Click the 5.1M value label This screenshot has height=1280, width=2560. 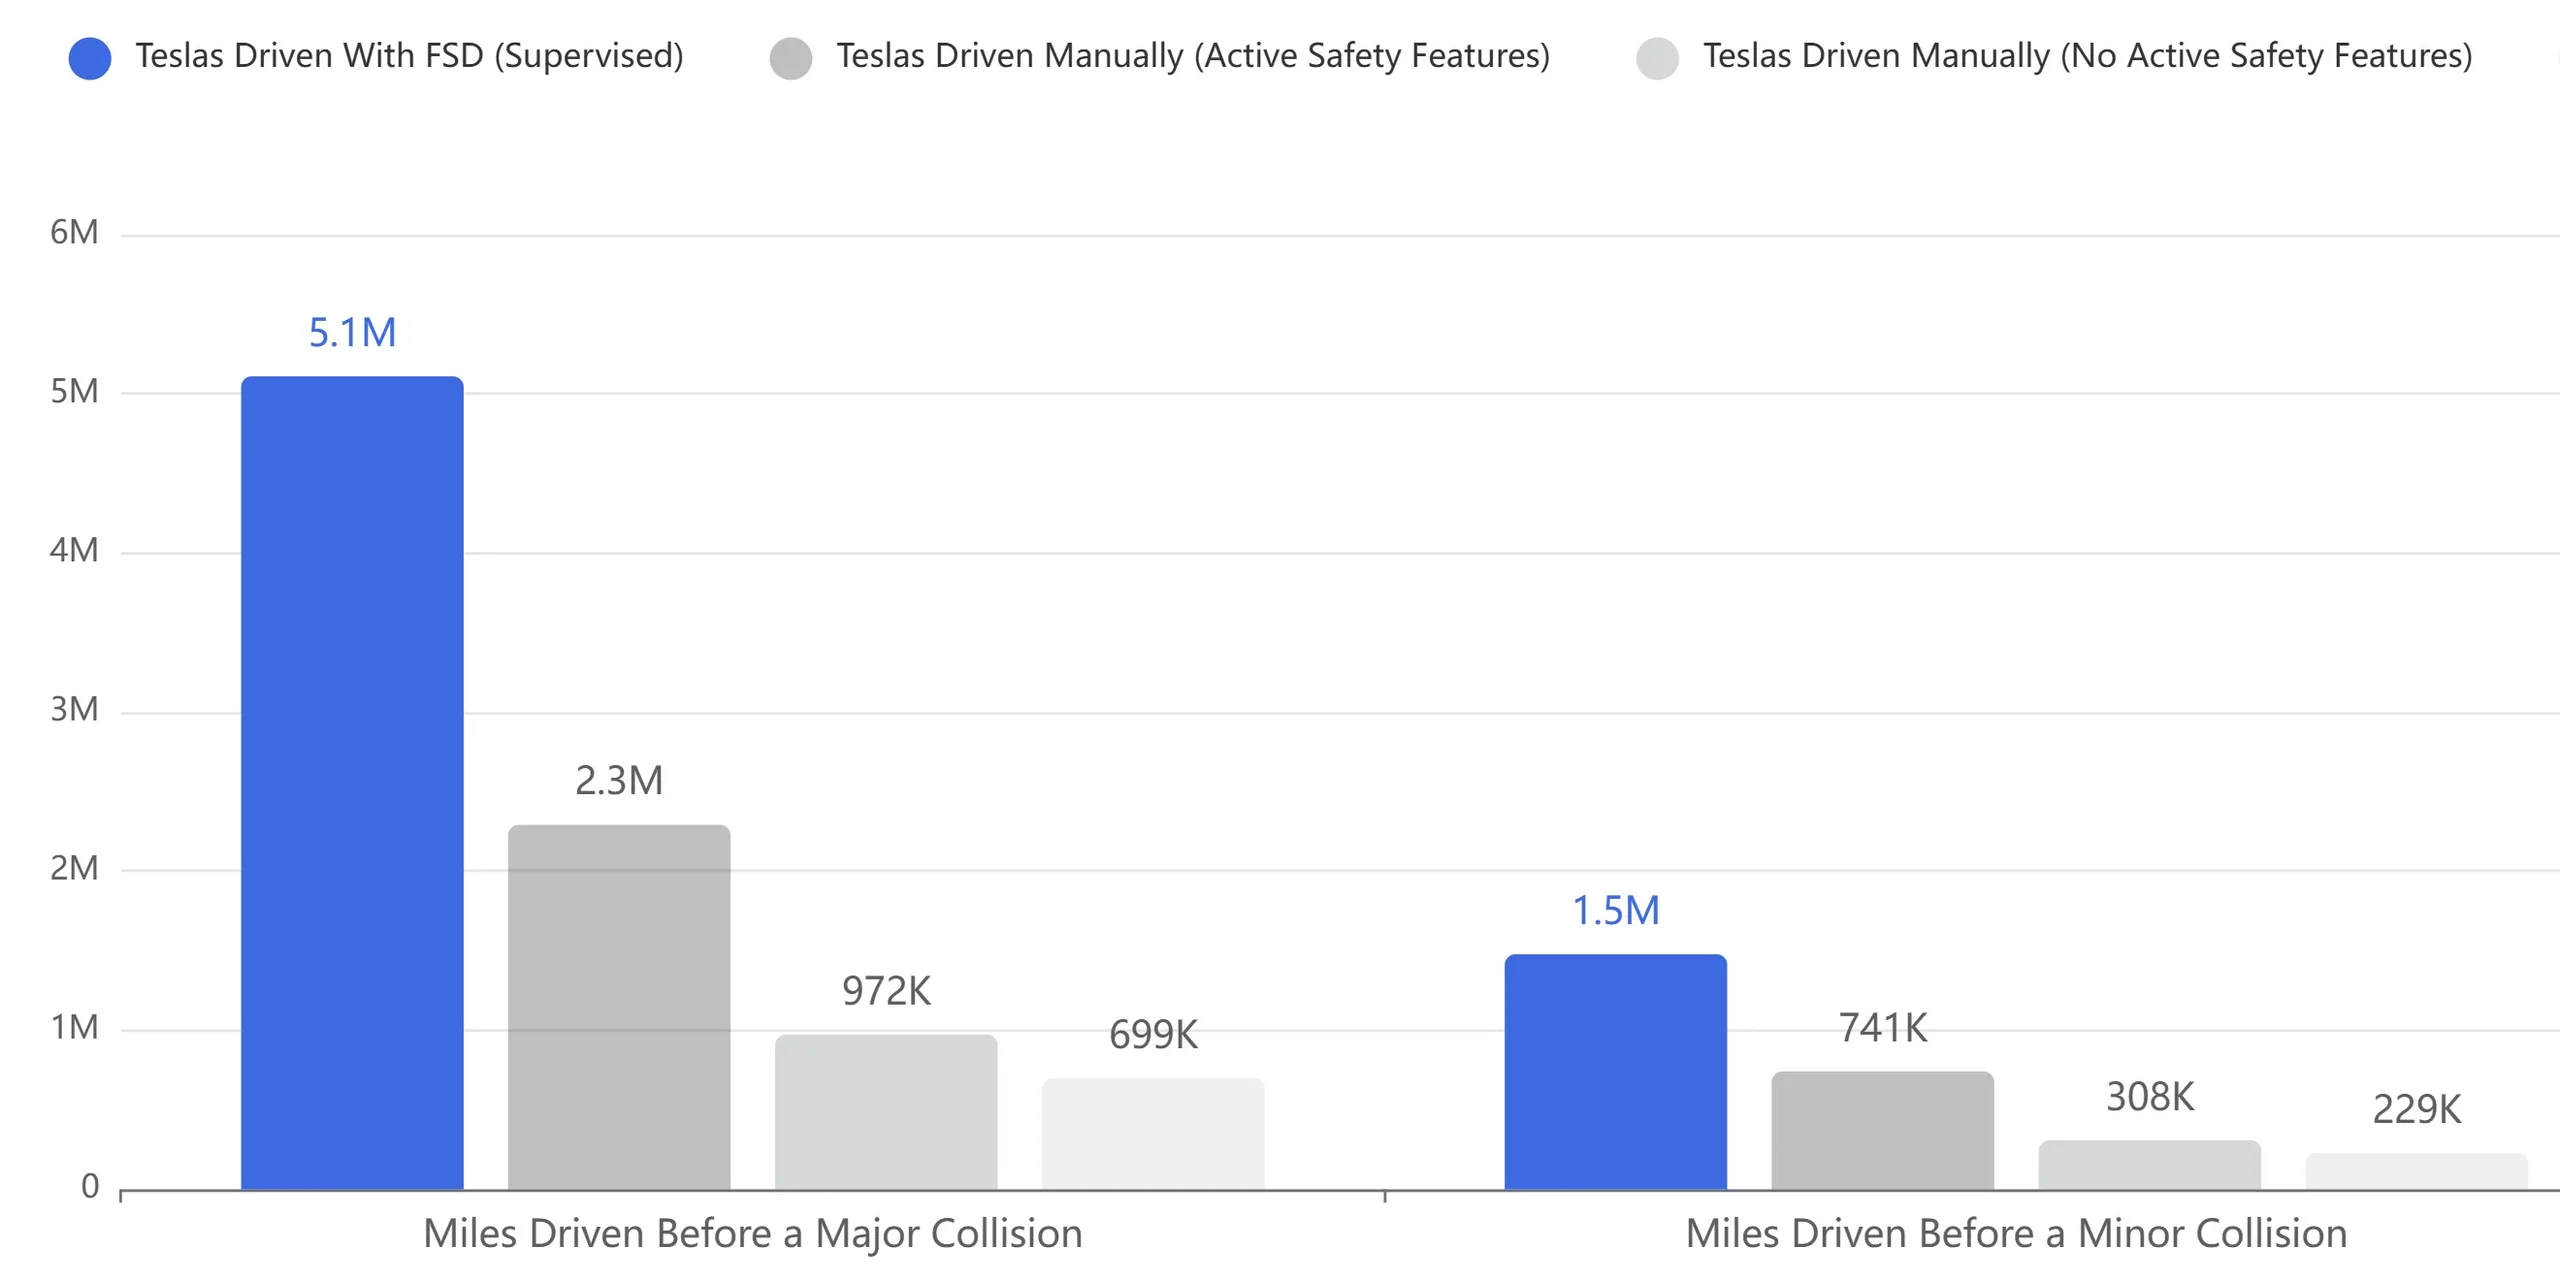(352, 332)
